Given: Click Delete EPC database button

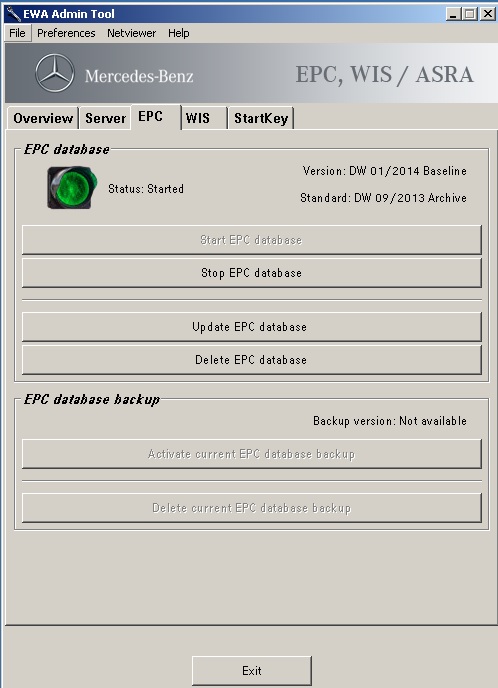Looking at the screenshot, I should click(x=252, y=360).
